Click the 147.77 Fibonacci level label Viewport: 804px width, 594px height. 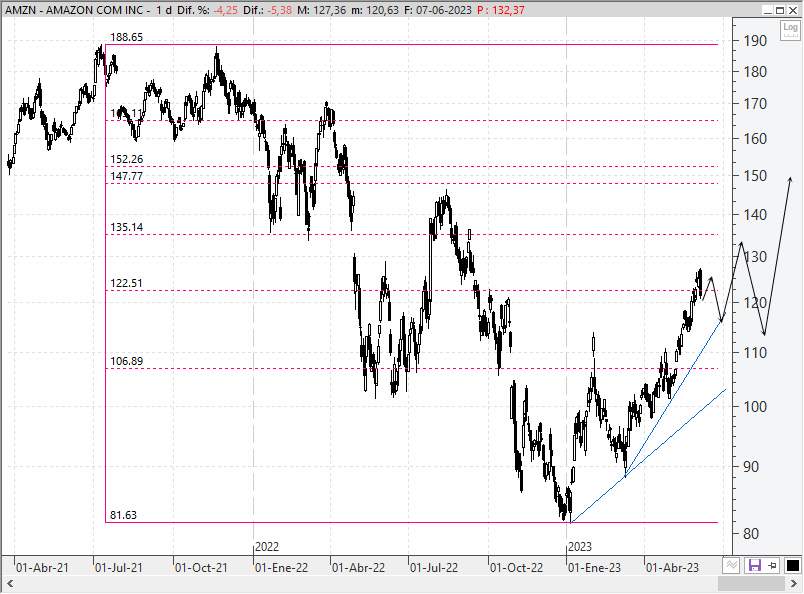pyautogui.click(x=127, y=176)
